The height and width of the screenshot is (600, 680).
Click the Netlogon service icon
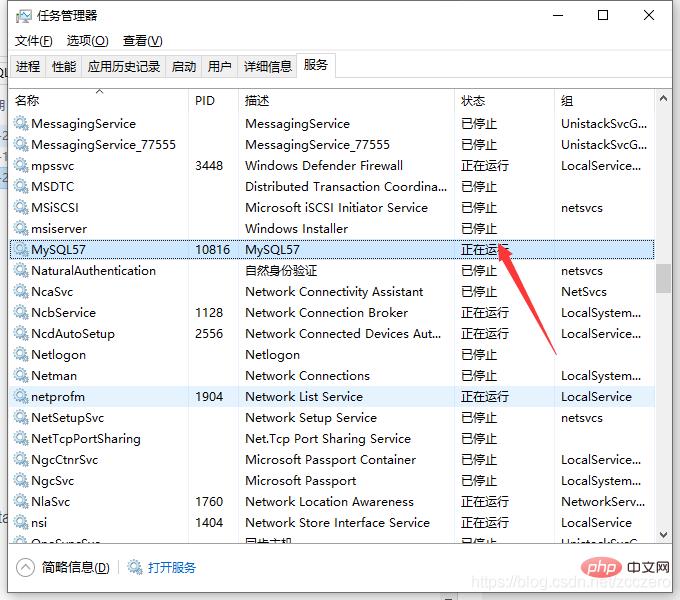(x=20, y=355)
